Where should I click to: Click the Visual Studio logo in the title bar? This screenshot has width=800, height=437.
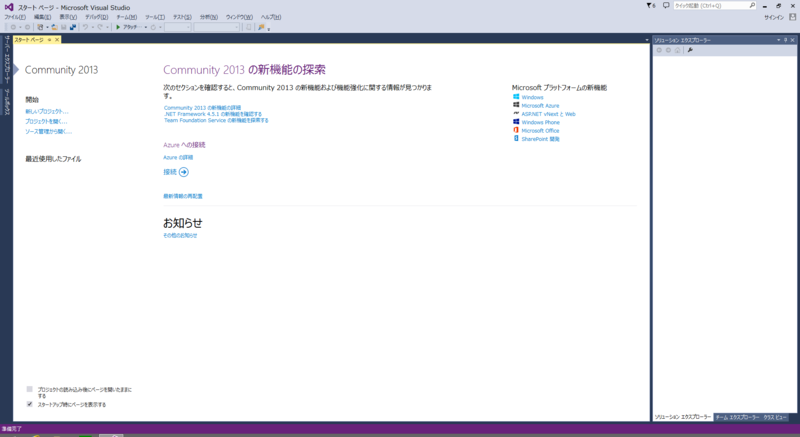tap(9, 7)
